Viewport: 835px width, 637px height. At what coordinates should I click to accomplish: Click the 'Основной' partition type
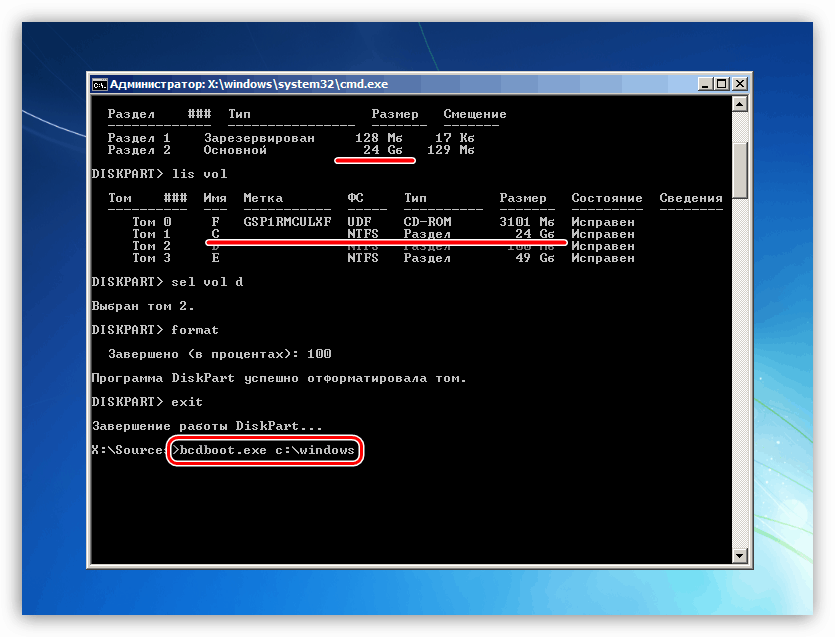[235, 150]
